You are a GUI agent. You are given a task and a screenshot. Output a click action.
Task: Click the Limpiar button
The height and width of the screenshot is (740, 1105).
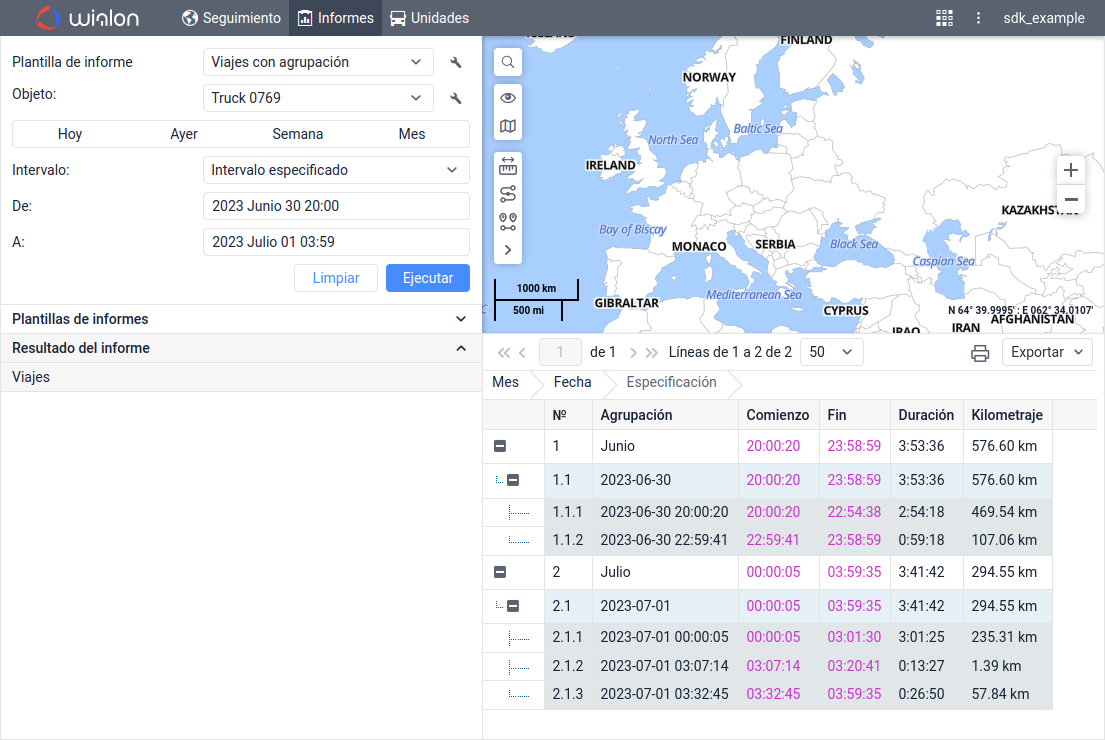pos(336,278)
